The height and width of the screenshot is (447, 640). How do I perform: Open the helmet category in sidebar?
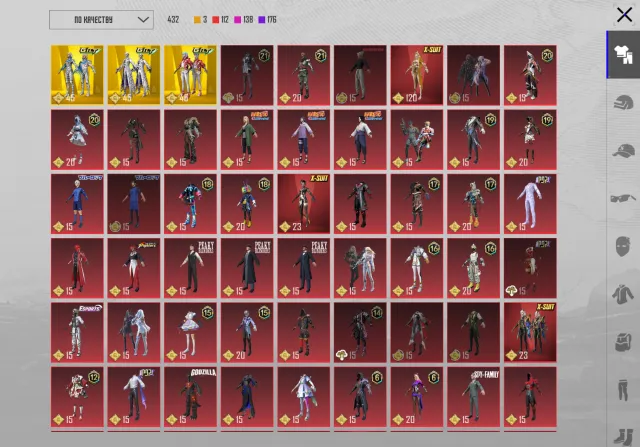pyautogui.click(x=623, y=102)
